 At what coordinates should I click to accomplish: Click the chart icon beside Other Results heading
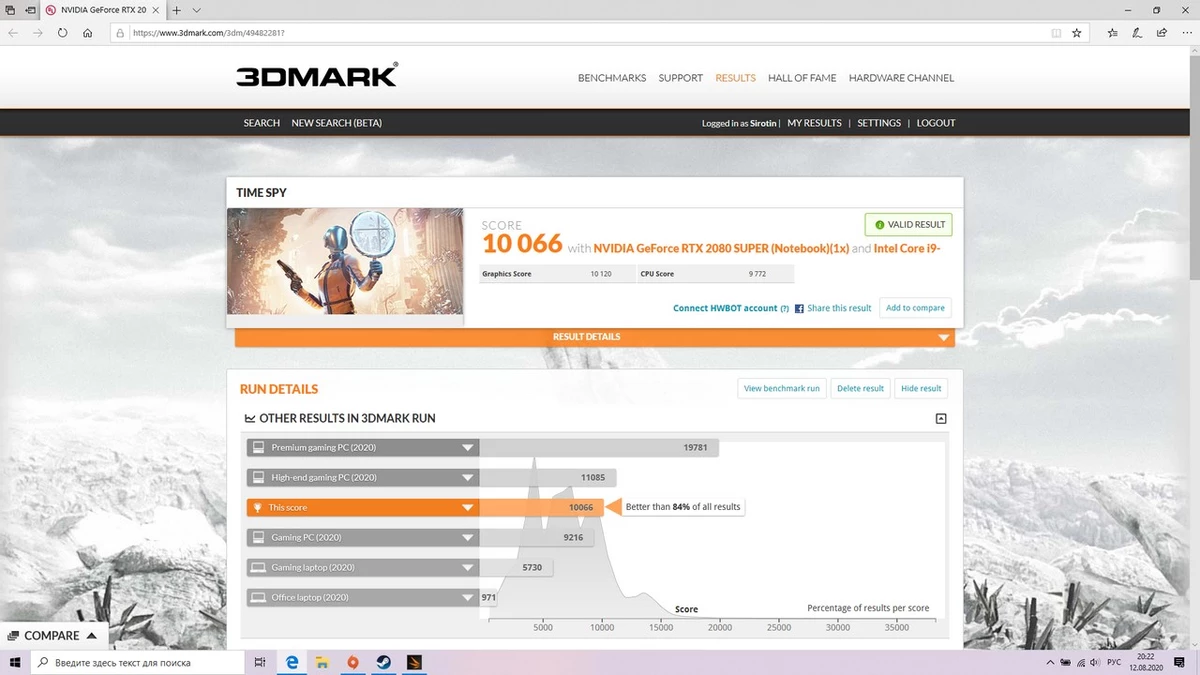249,419
